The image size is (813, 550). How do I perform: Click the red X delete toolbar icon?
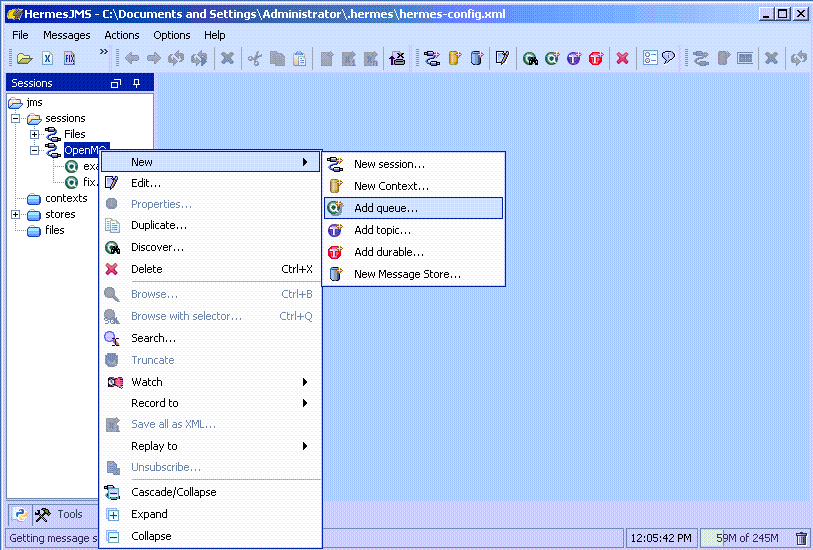(x=622, y=59)
